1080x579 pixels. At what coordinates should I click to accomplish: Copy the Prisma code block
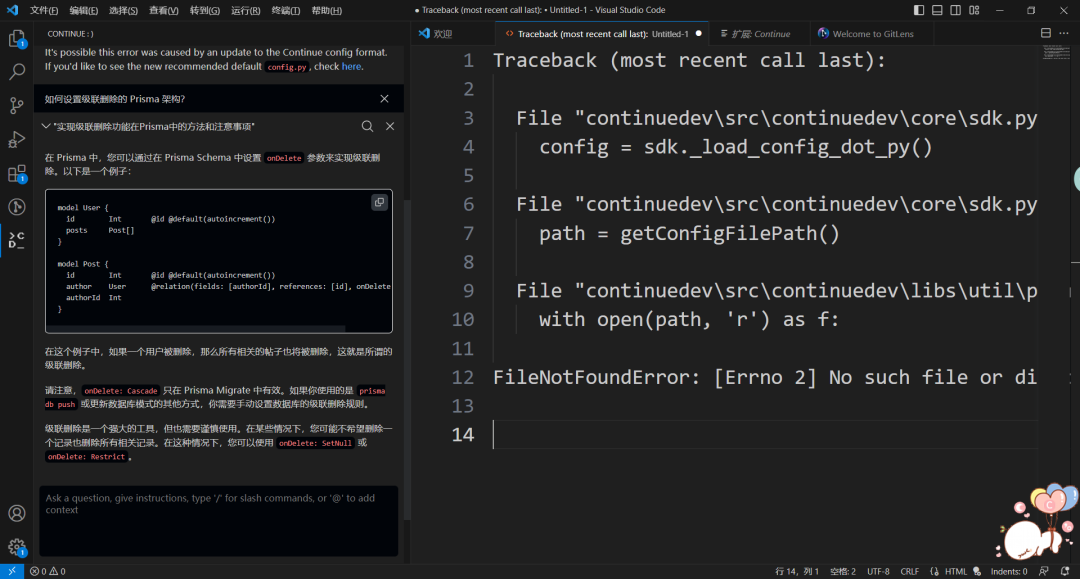(x=380, y=202)
